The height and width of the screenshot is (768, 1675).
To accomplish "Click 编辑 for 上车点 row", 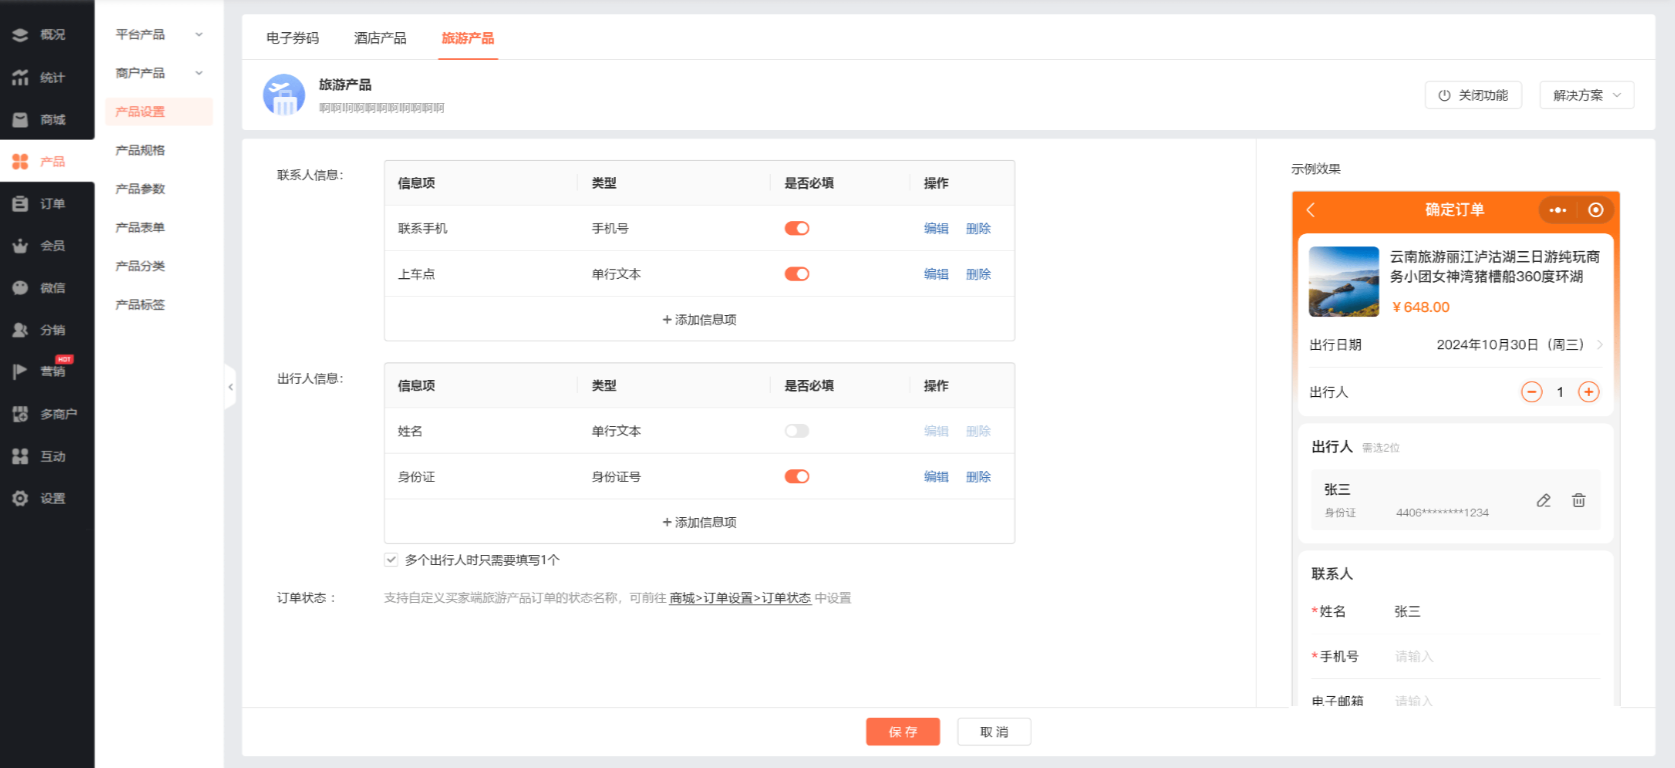I will click(936, 274).
